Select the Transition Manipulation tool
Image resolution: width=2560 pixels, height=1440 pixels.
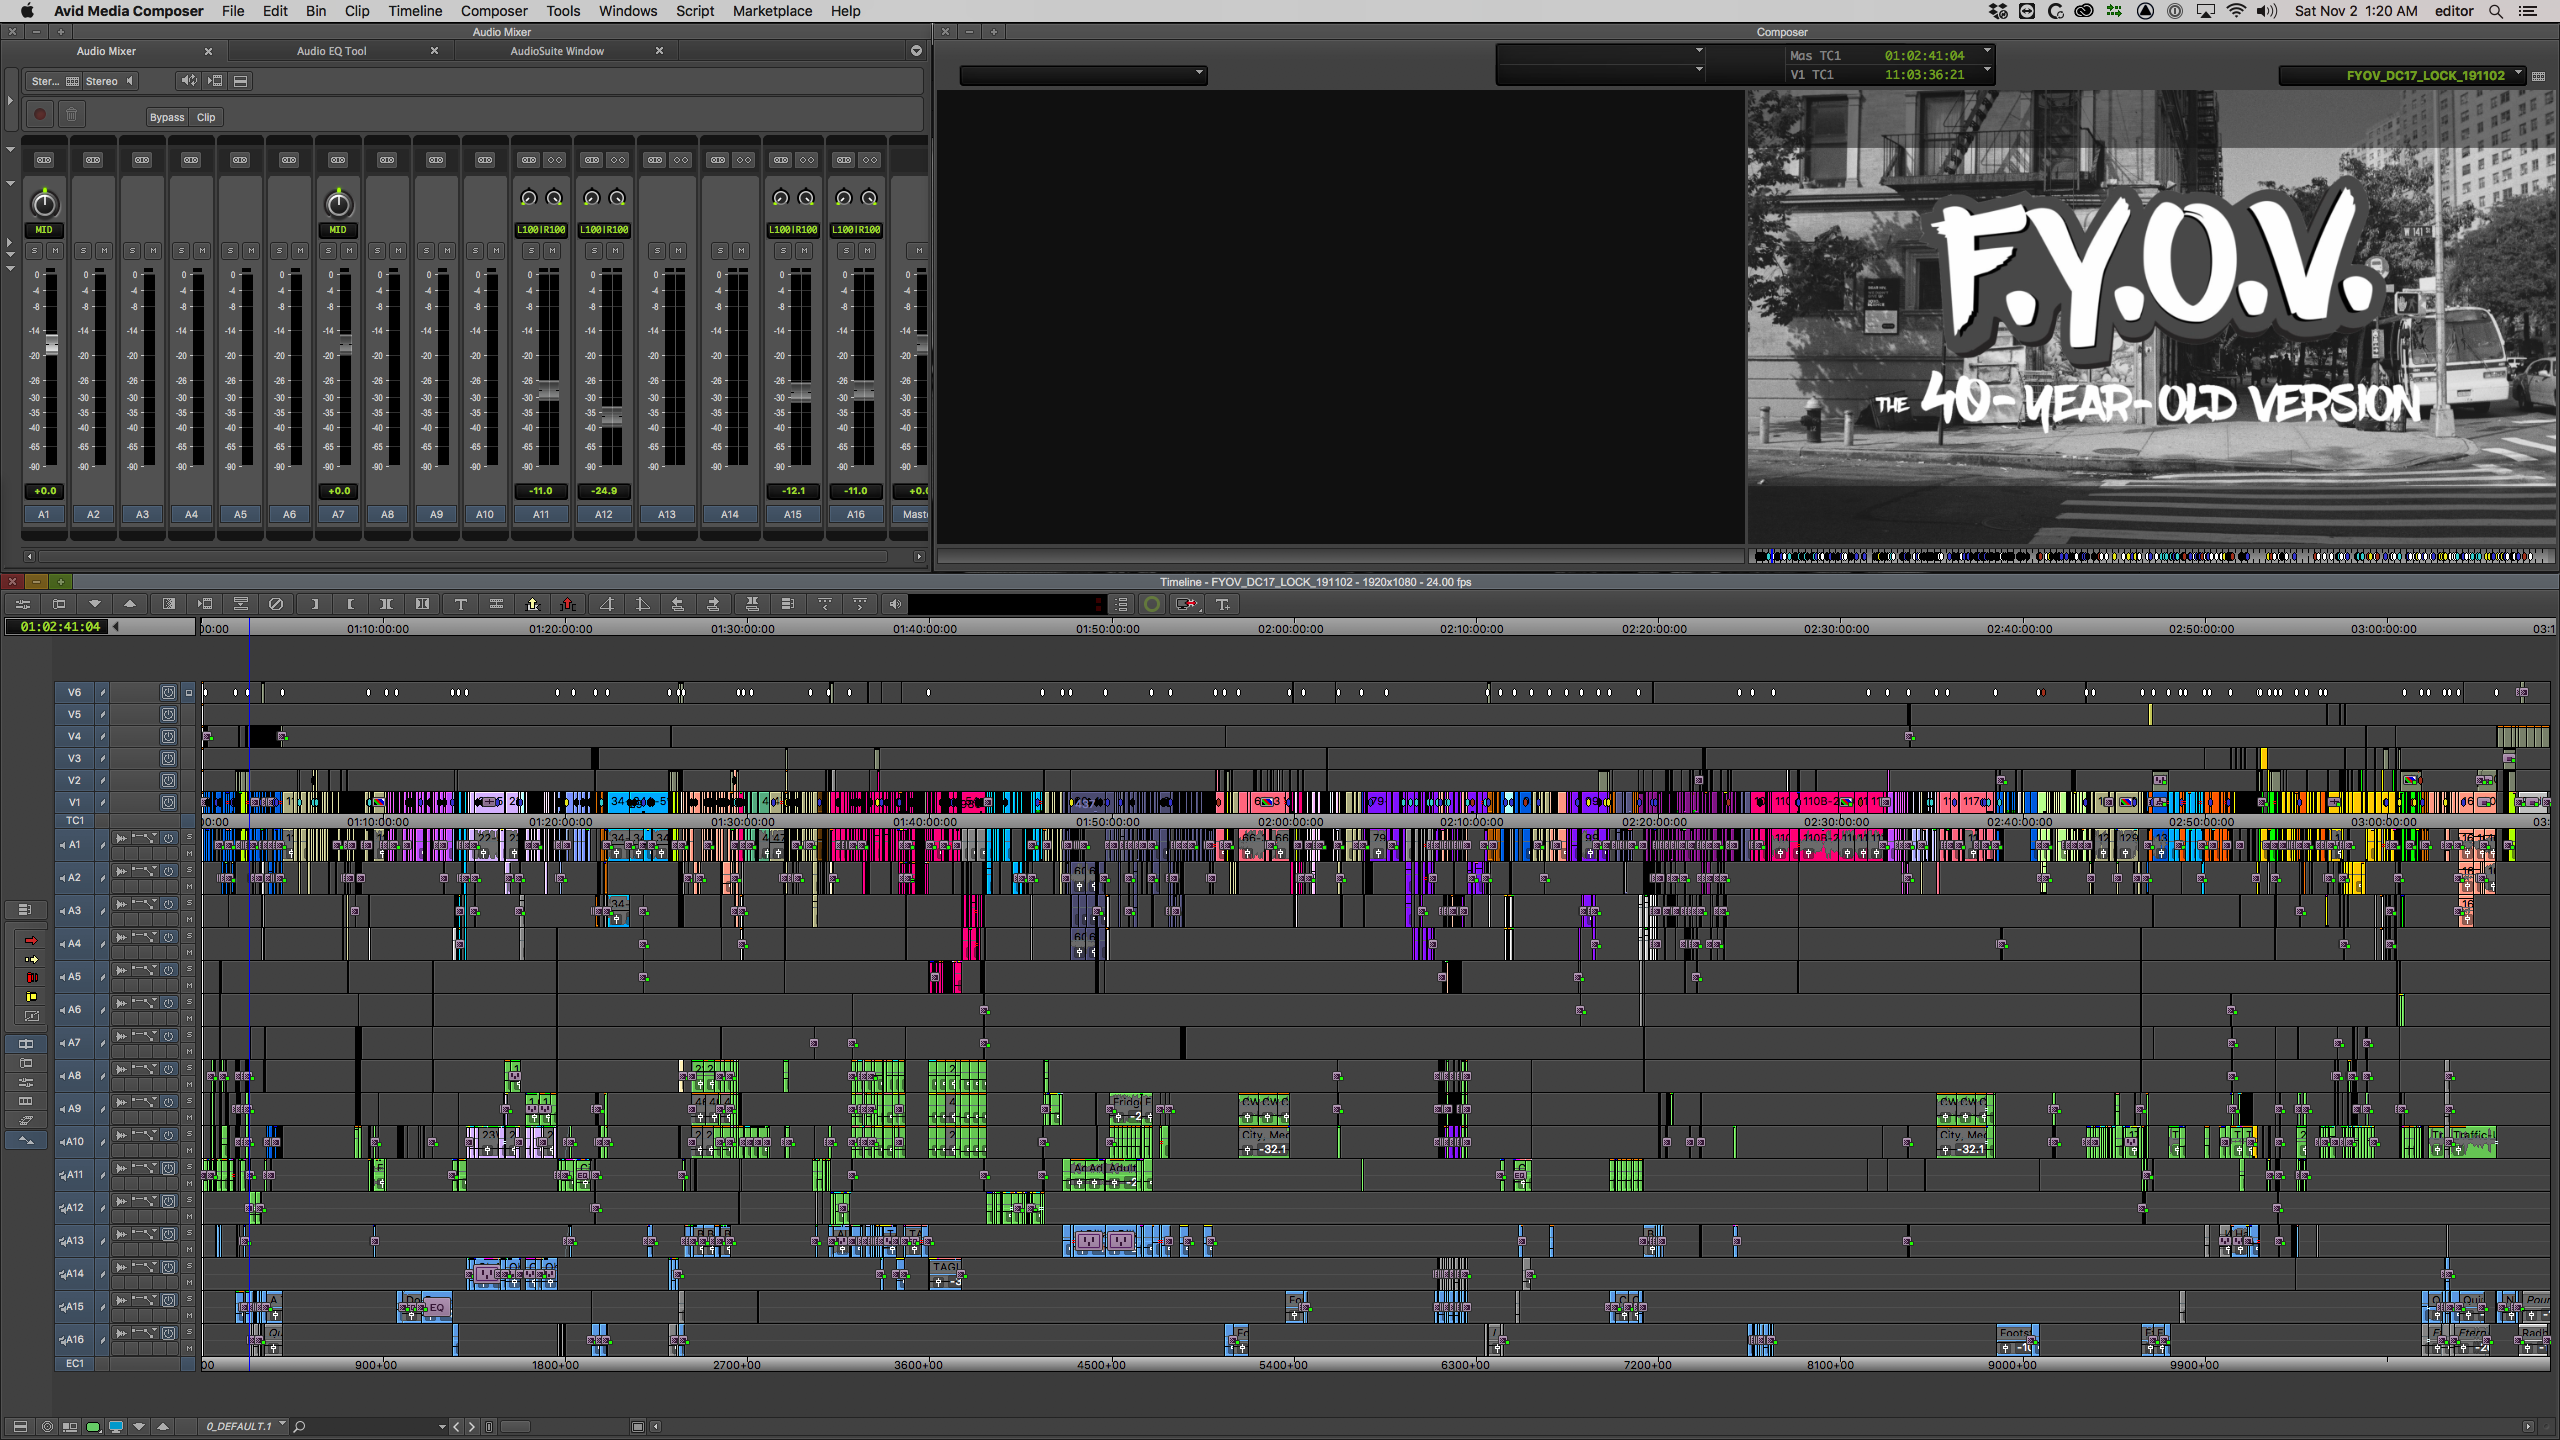pos(31,1016)
